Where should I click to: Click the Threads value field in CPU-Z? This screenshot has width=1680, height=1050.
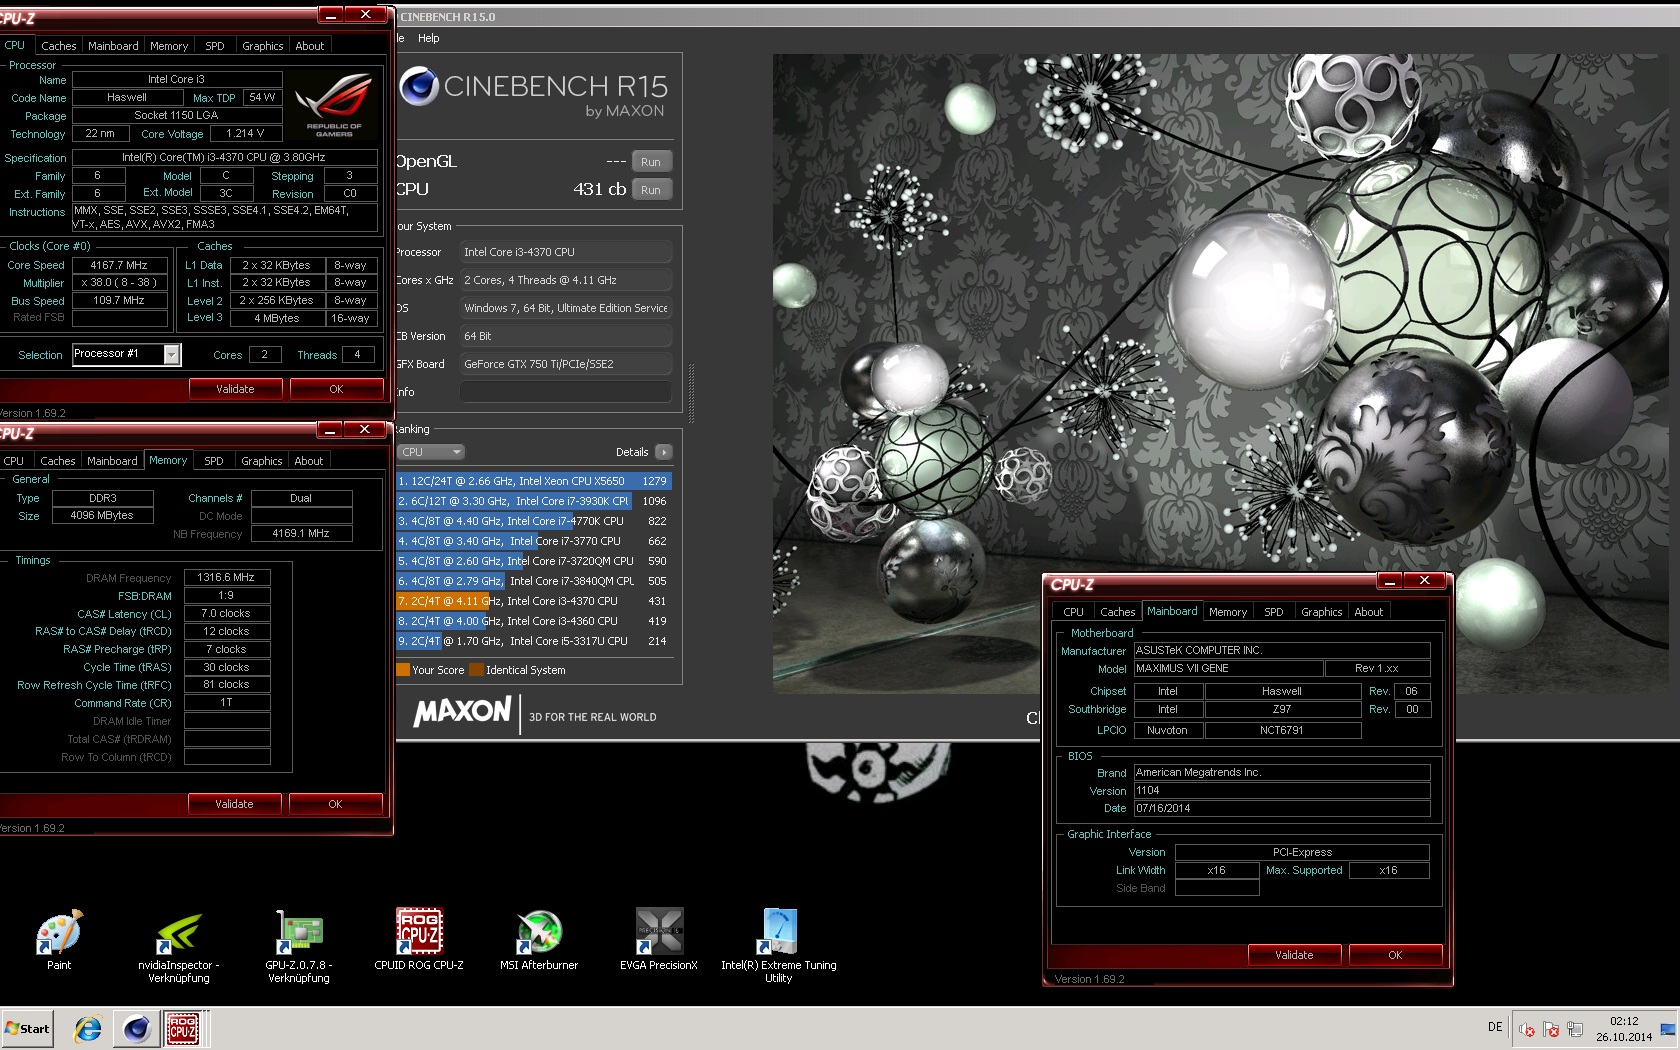(358, 354)
